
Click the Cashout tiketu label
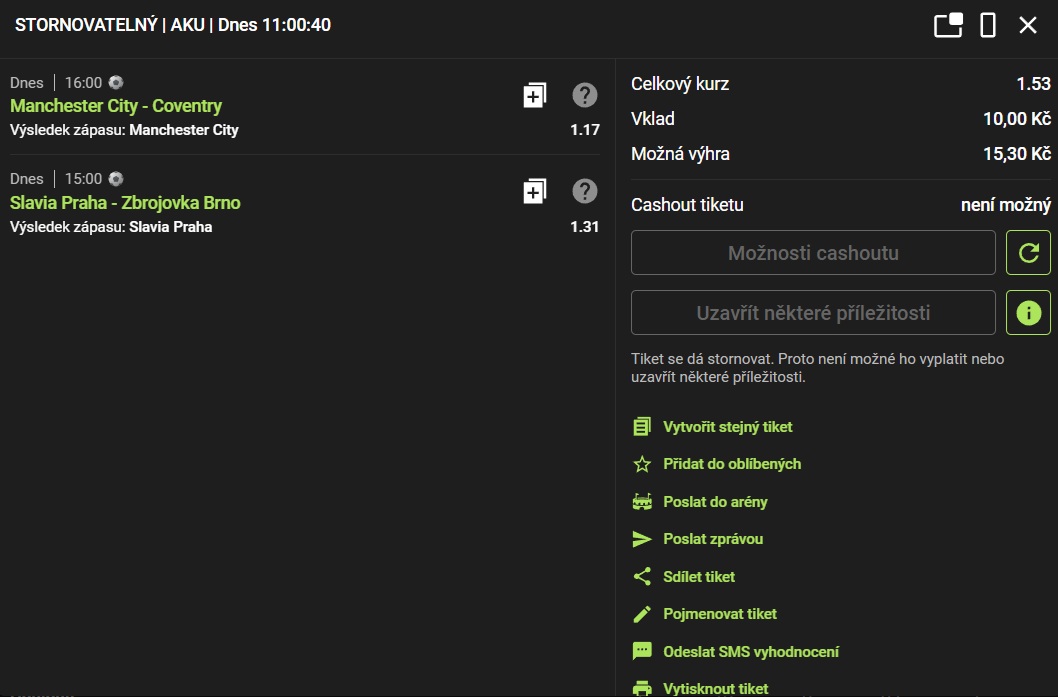click(x=687, y=205)
